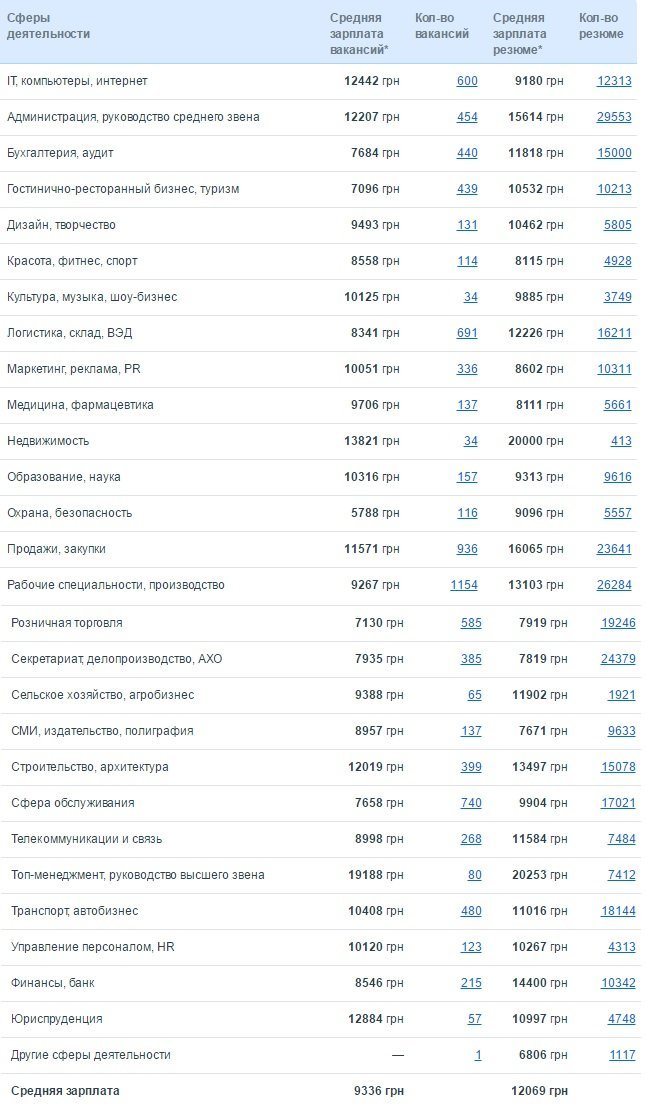Click 480 vacancies for Транспорт, автобизнес
The image size is (650, 1104).
(x=471, y=911)
